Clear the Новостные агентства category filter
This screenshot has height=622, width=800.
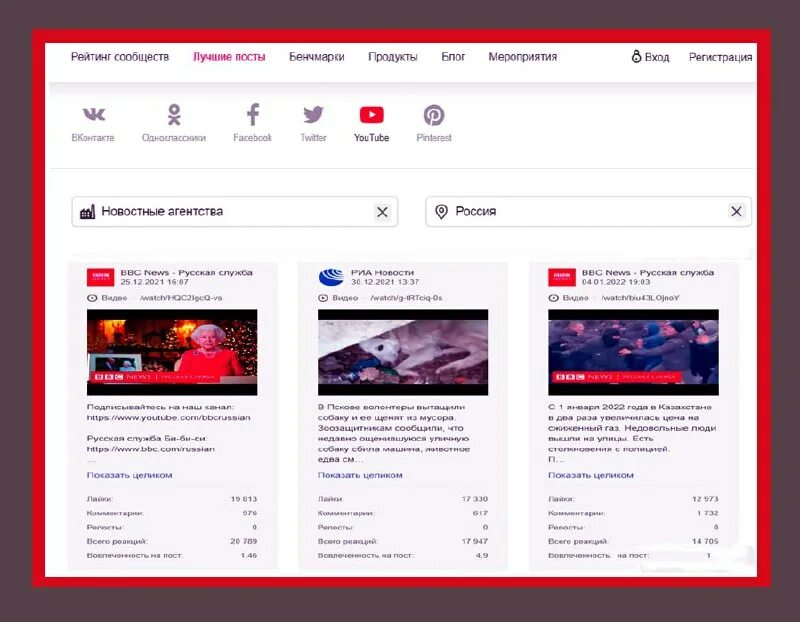382,212
